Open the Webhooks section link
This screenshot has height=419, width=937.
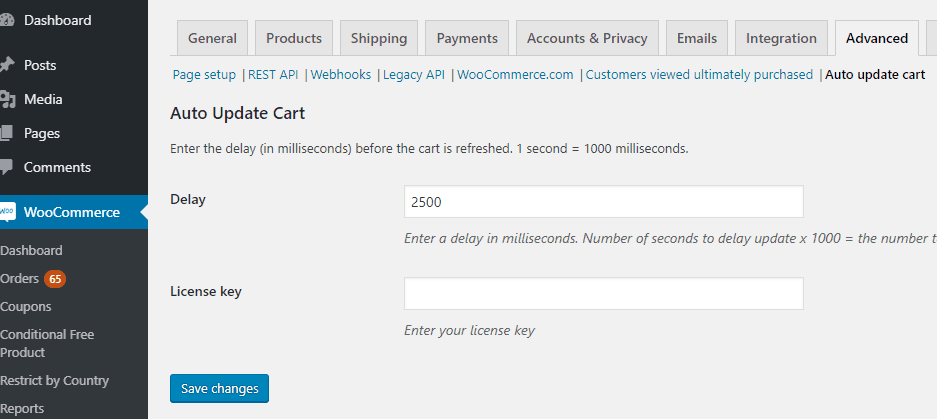coord(341,75)
